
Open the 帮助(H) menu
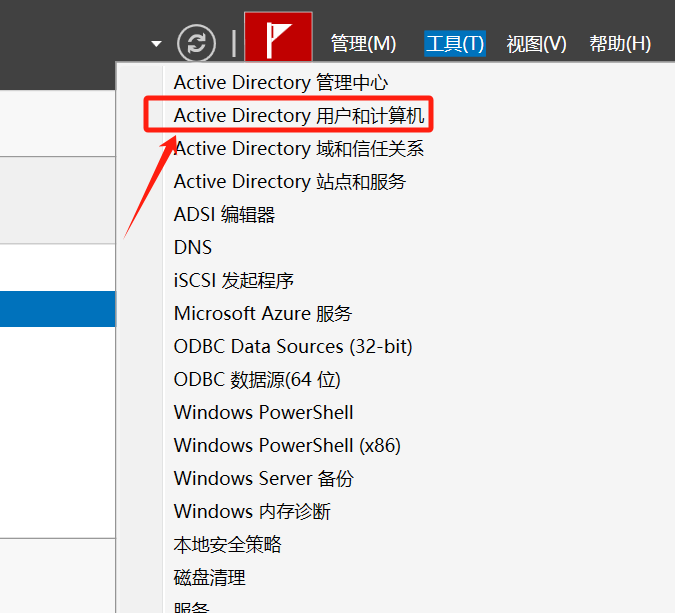(x=620, y=44)
